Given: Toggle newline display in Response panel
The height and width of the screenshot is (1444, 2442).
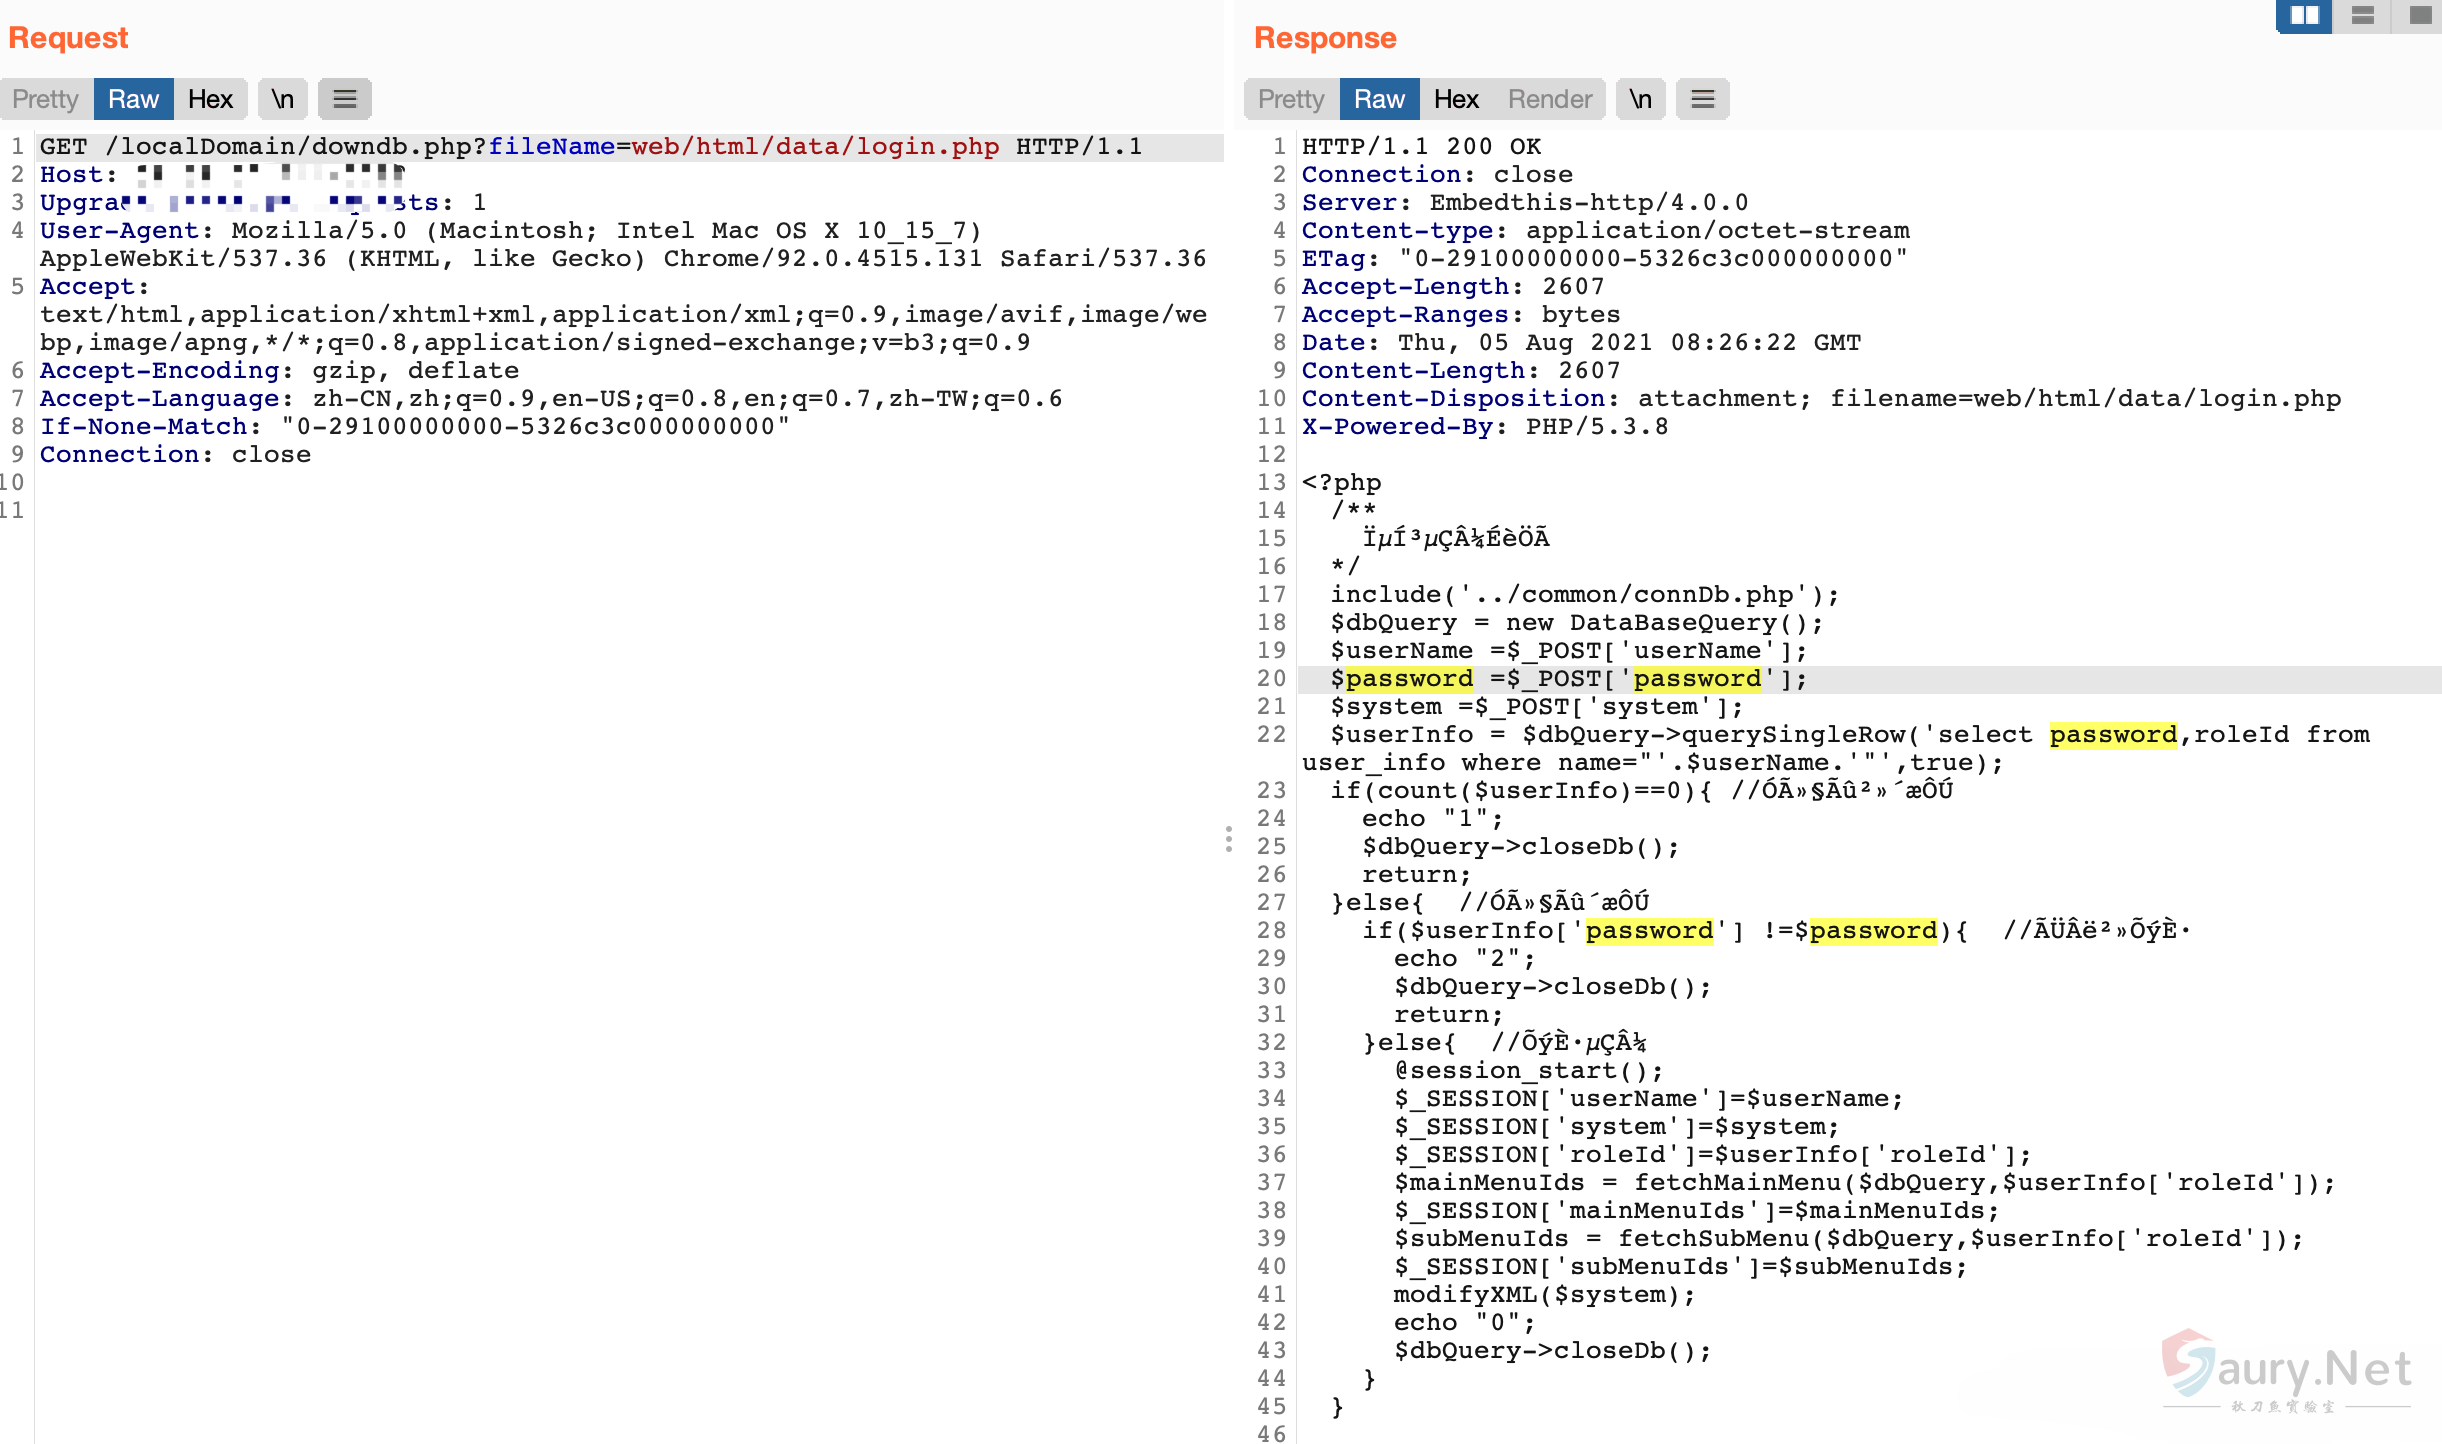Looking at the screenshot, I should coord(1640,99).
